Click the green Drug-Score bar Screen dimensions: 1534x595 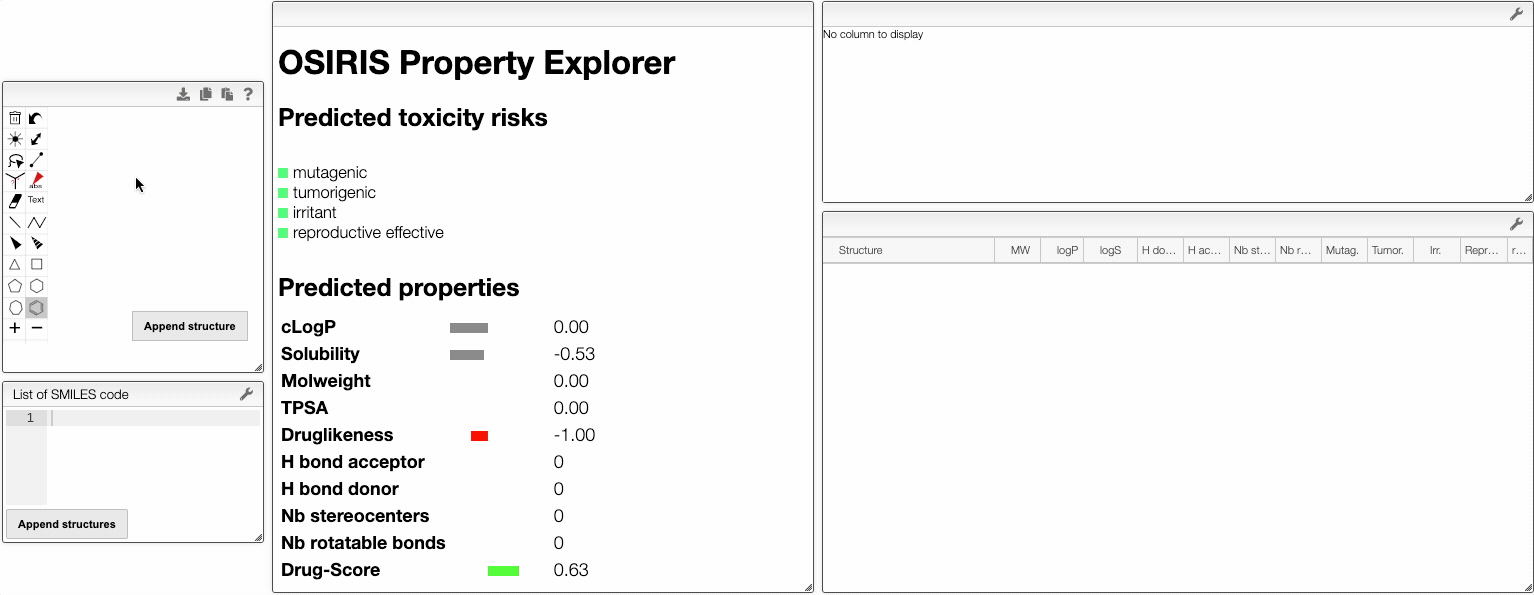tap(503, 571)
